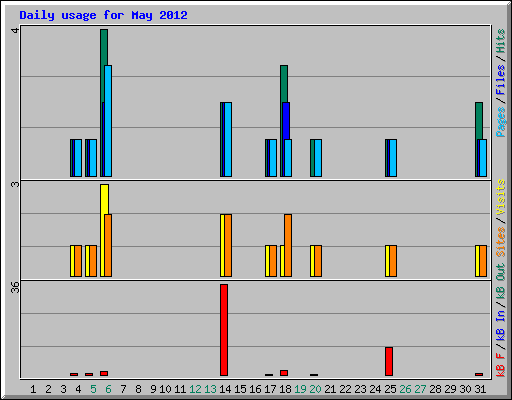Select green weekend day "6" on x-axis
The height and width of the screenshot is (400, 512).
[x=108, y=389]
